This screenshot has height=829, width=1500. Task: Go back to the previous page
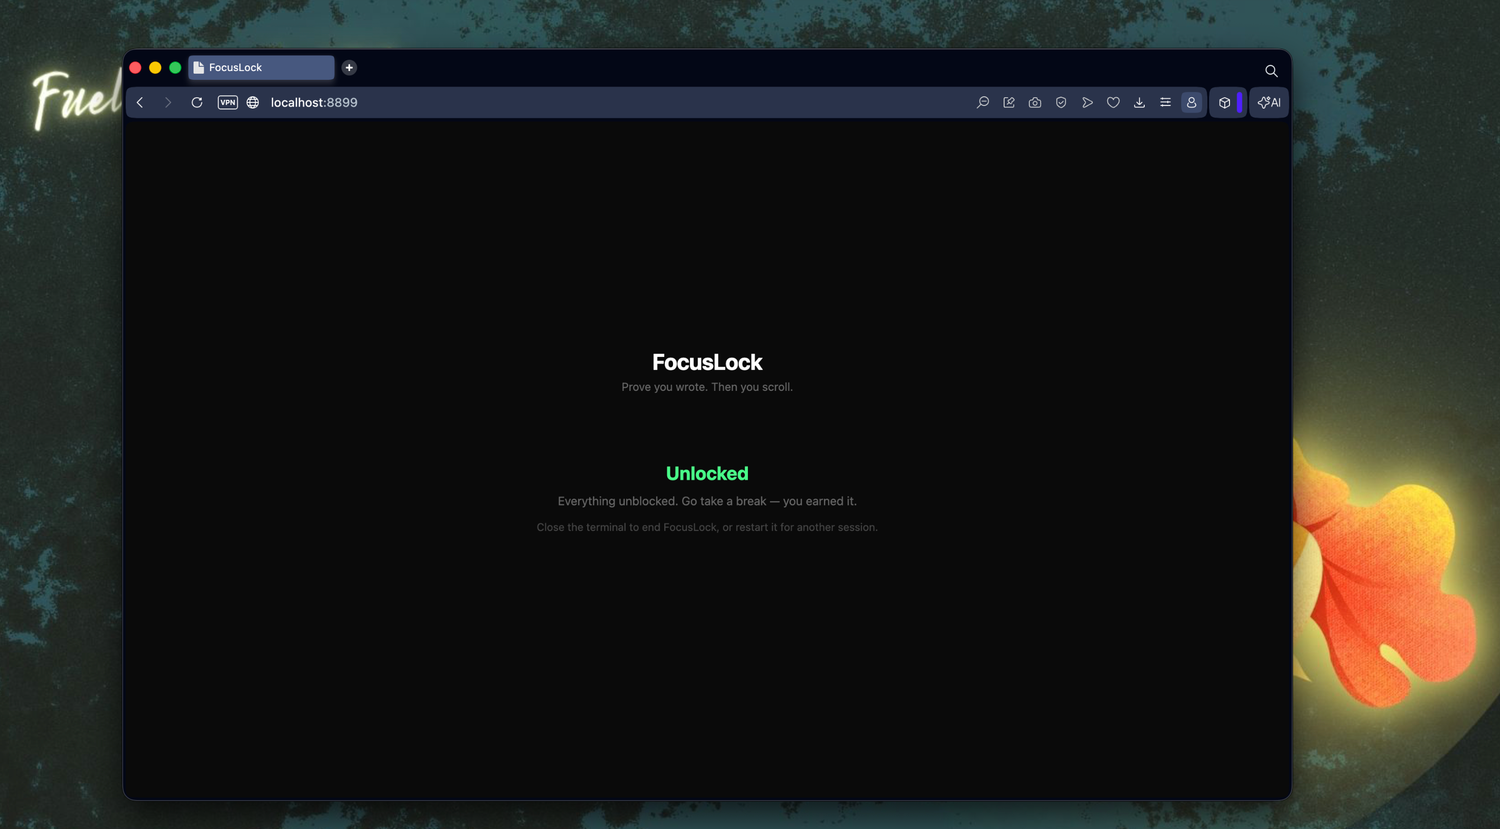tap(140, 103)
